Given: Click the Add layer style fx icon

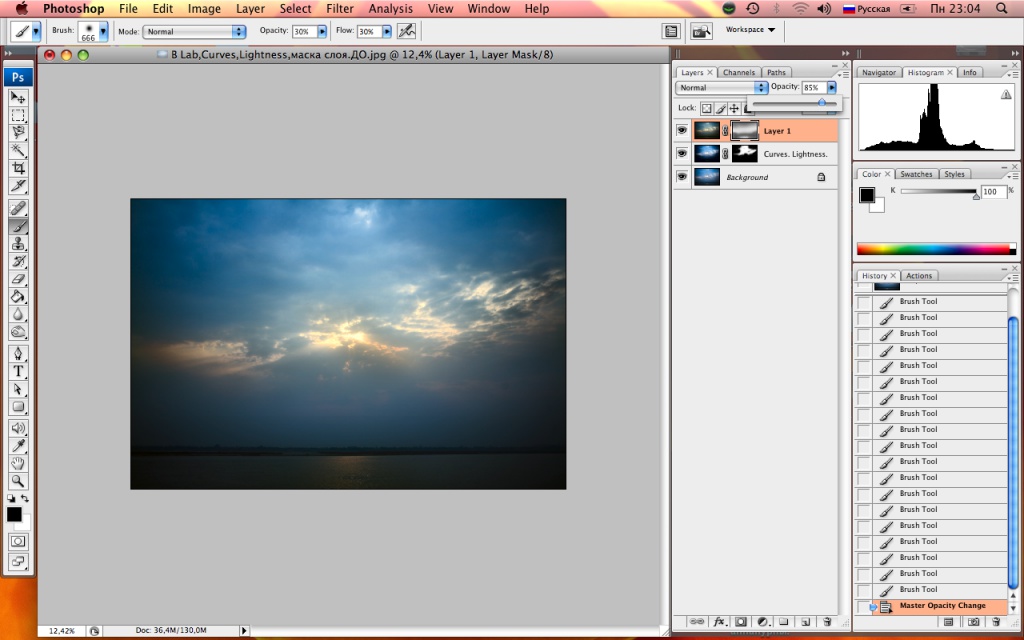Looking at the screenshot, I should tap(718, 622).
